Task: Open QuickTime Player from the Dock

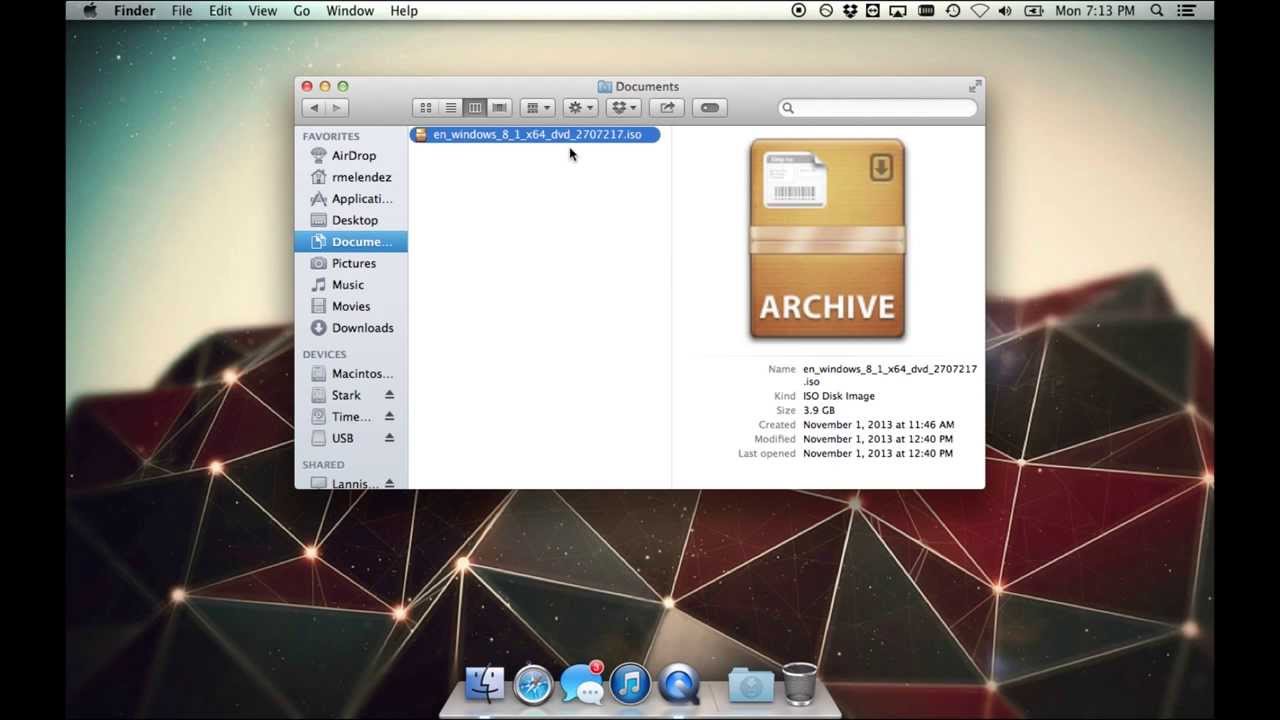Action: tap(679, 685)
